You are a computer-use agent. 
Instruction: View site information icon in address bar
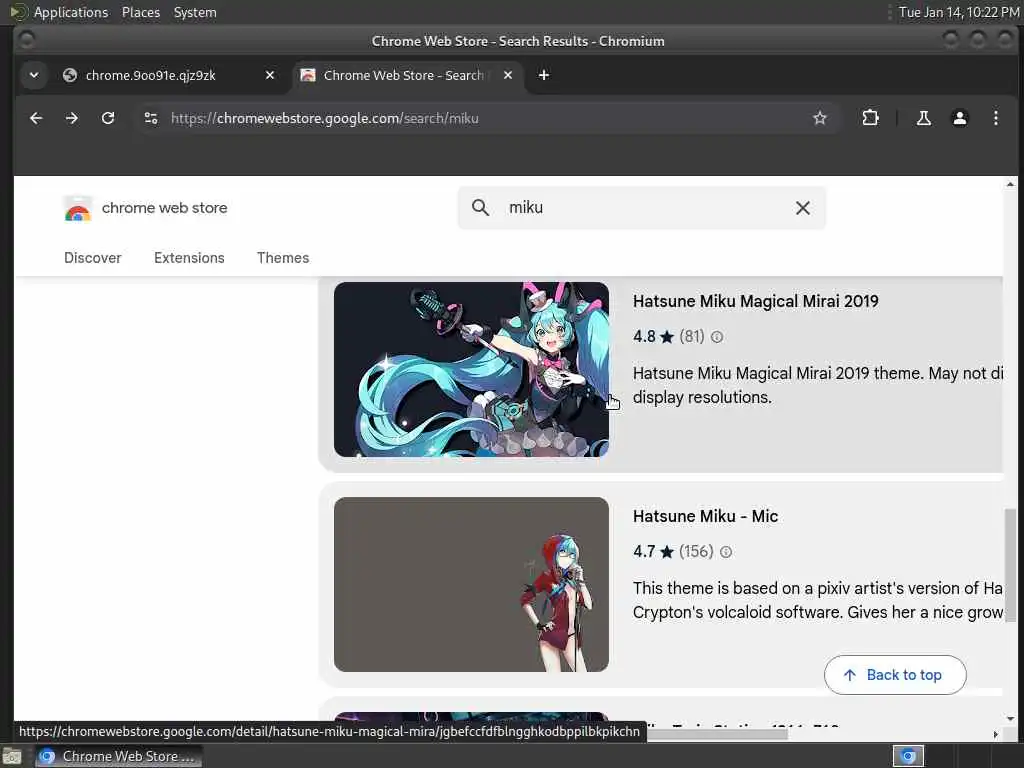pyautogui.click(x=151, y=118)
